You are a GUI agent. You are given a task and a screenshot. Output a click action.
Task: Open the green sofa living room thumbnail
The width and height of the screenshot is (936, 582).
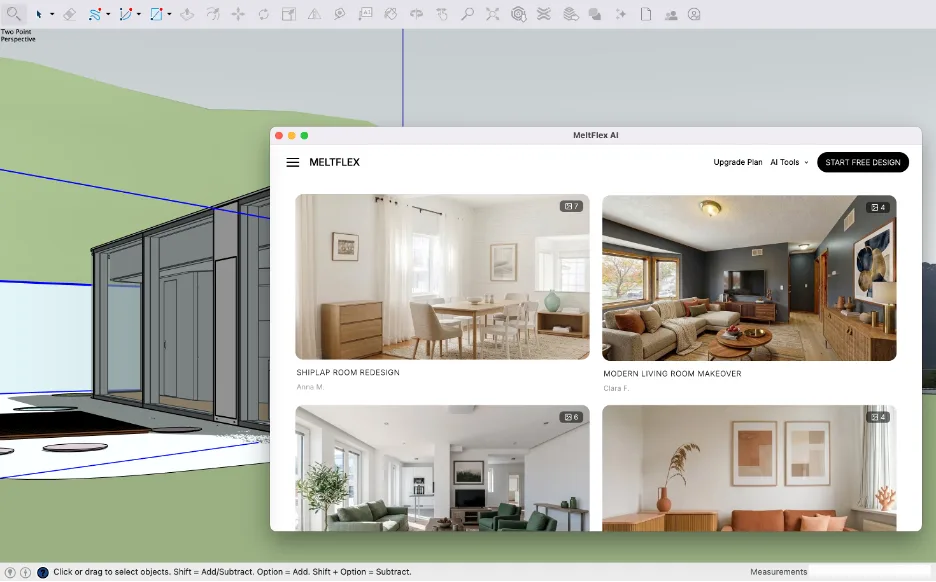[x=442, y=468]
